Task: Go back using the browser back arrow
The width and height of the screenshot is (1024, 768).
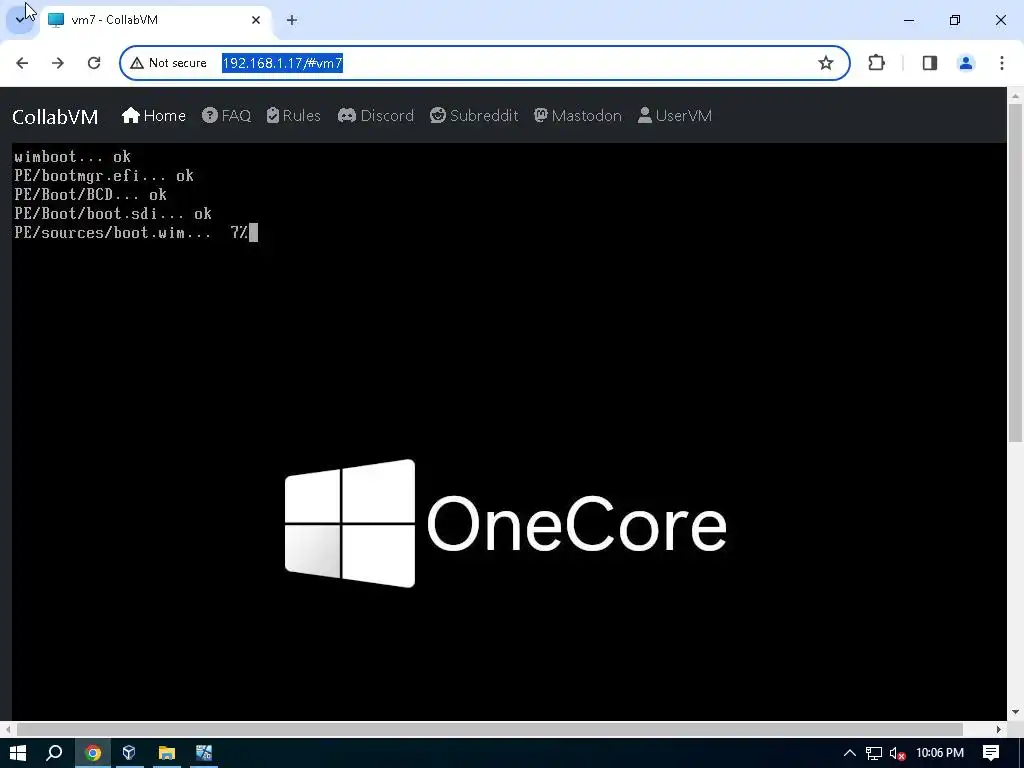Action: coord(22,63)
